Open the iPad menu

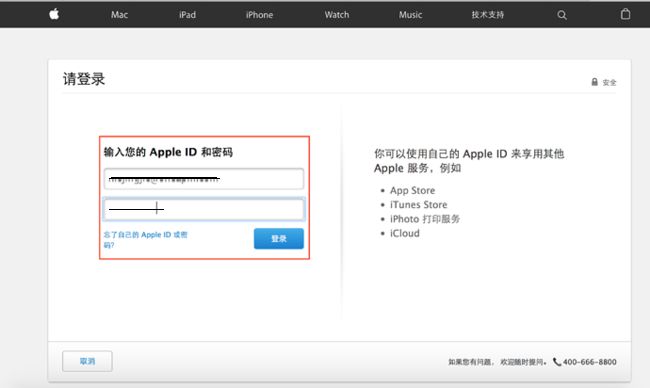187,15
